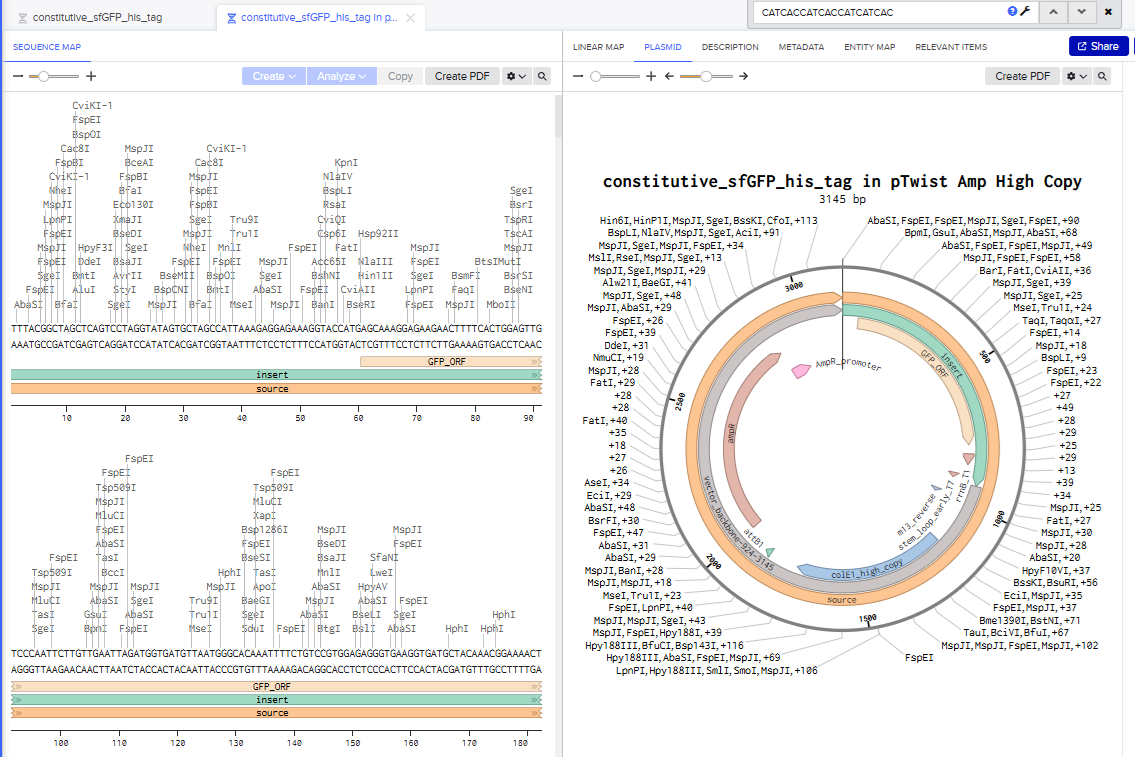The image size is (1135, 757).
Task: Click the Hsp92II enzyme label
Action: pyautogui.click(x=378, y=234)
